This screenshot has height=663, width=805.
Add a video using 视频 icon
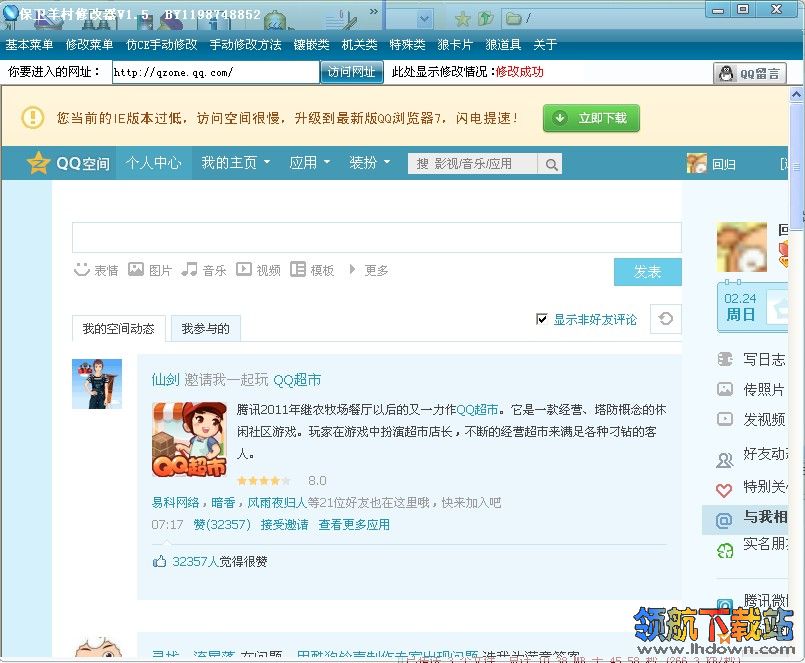point(244,269)
